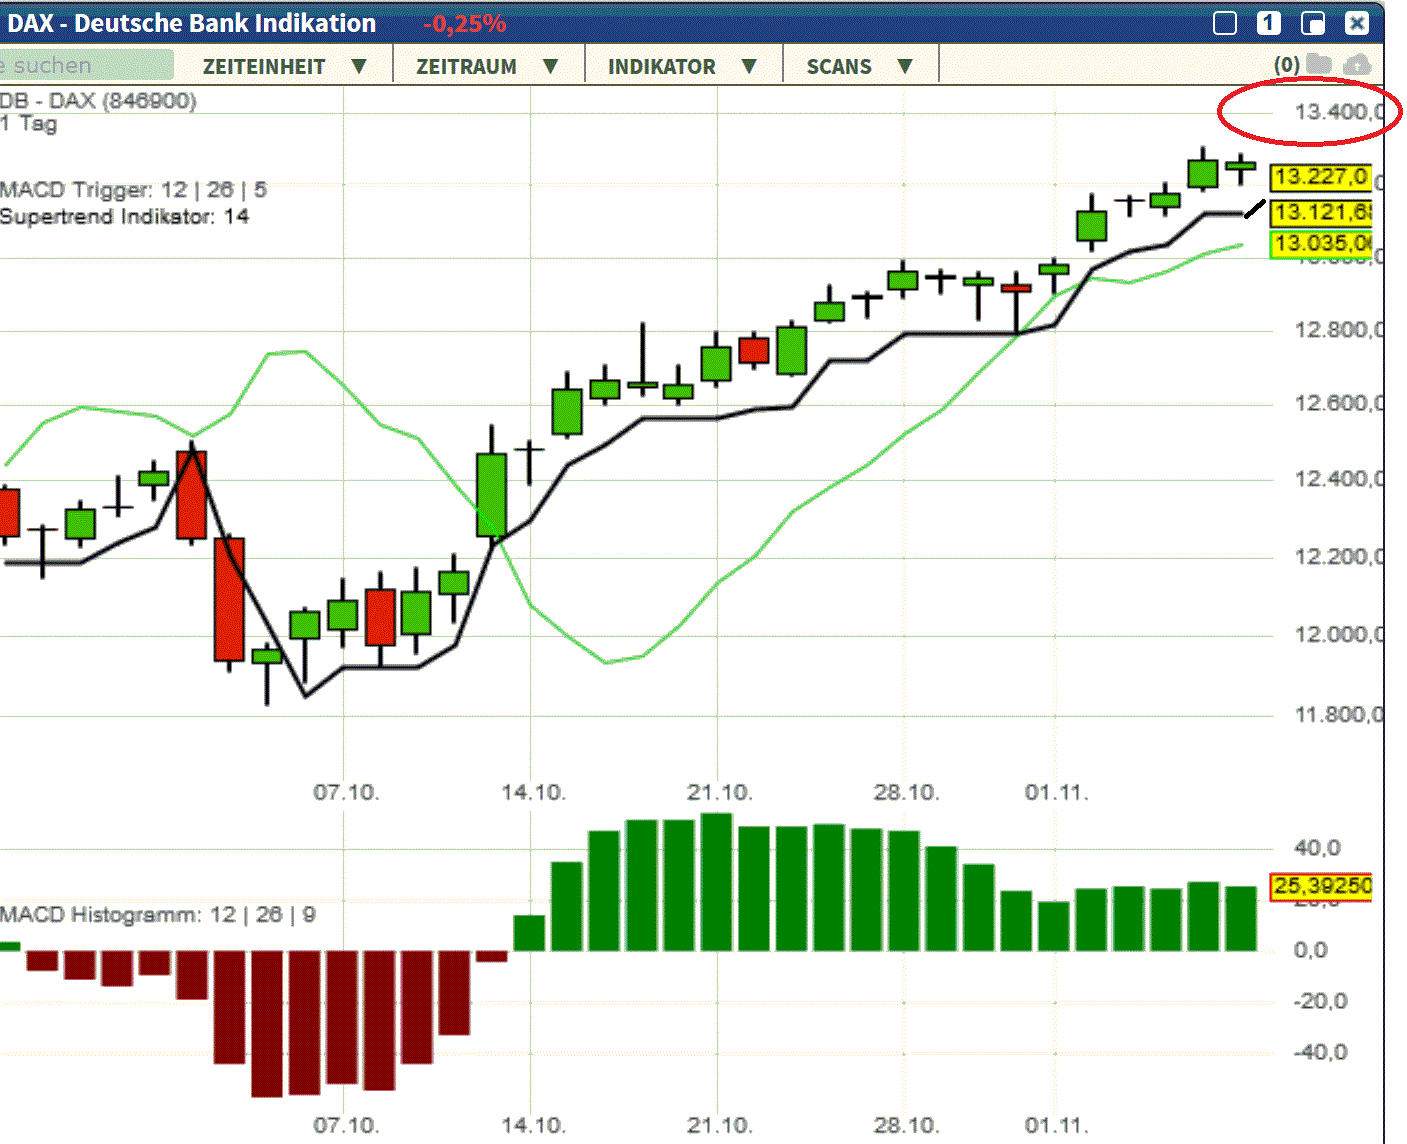Screen dimensions: 1407x1144
Task: Open the ZEITRAUM dropdown
Action: click(x=487, y=67)
